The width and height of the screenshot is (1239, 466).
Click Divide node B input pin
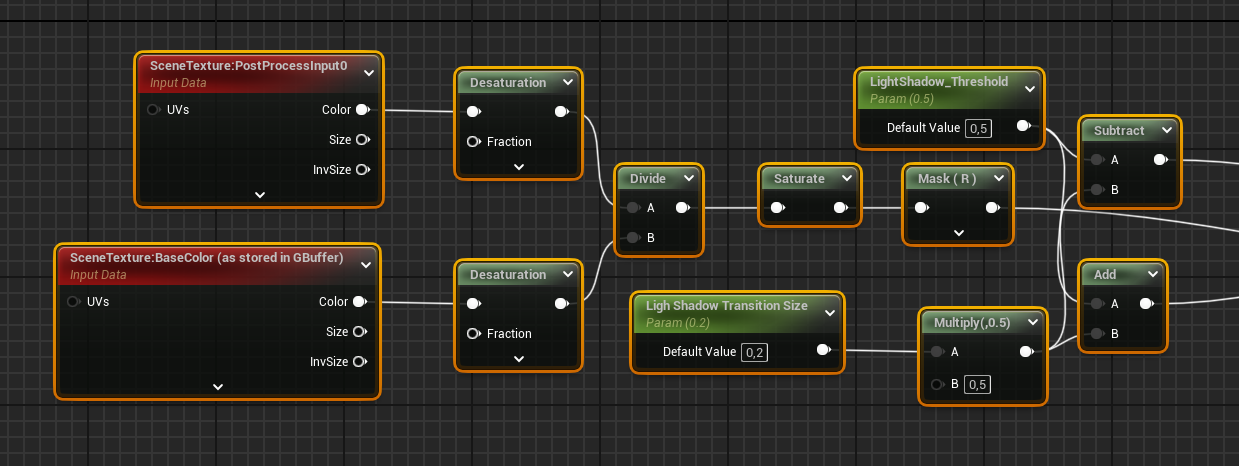click(x=631, y=238)
